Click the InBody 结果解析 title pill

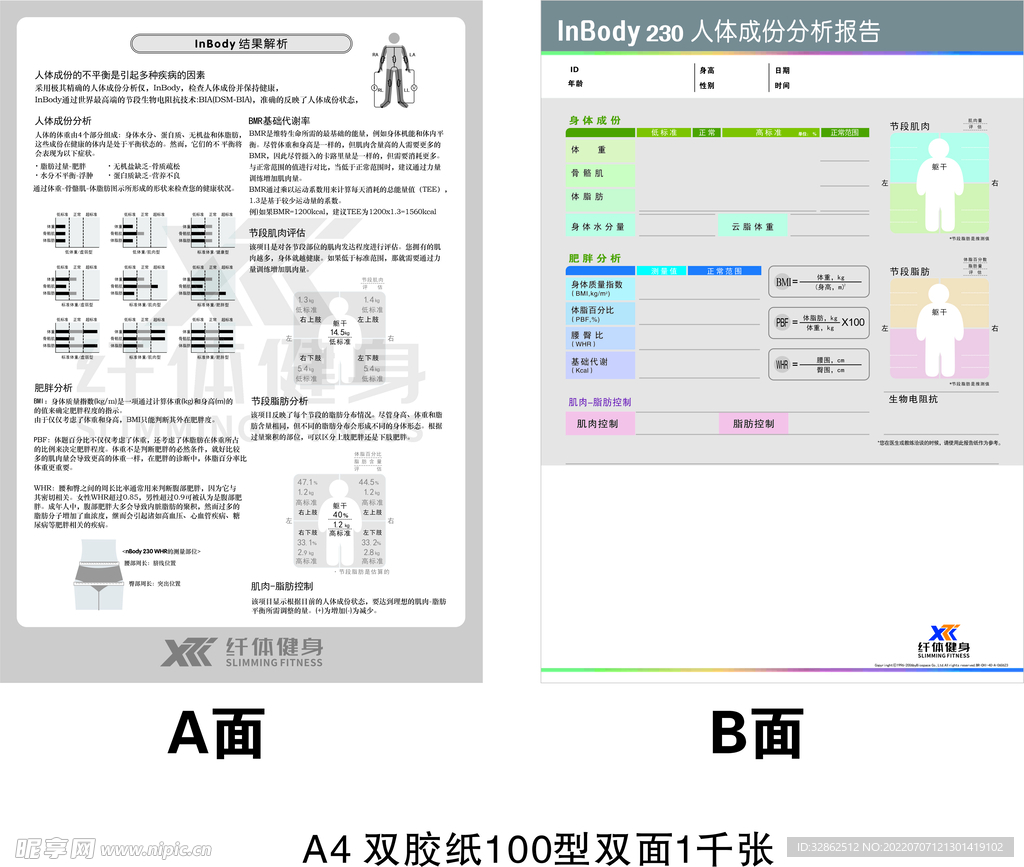click(x=241, y=44)
